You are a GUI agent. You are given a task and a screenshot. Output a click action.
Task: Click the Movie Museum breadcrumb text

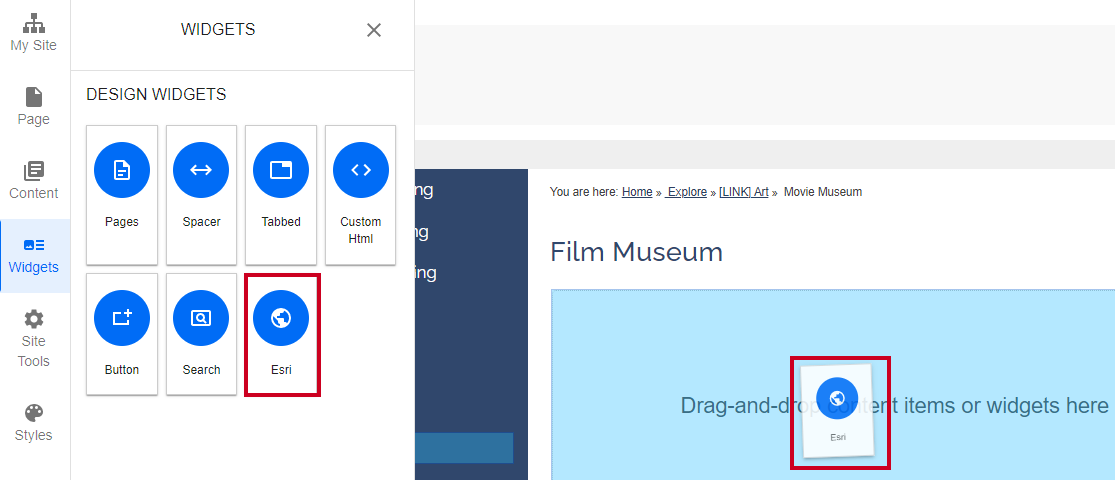pyautogui.click(x=823, y=192)
